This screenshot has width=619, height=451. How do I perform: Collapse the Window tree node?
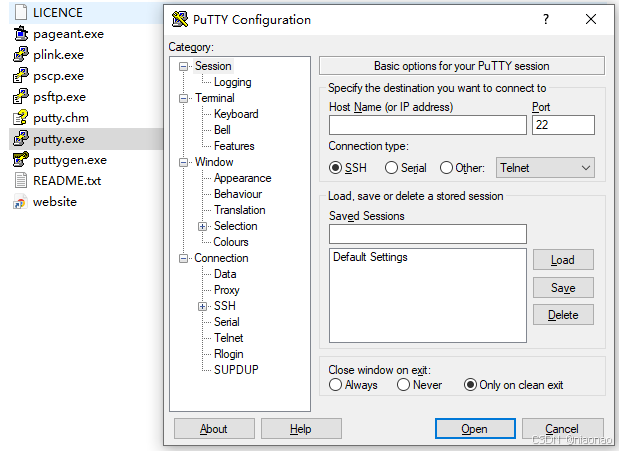(x=183, y=162)
